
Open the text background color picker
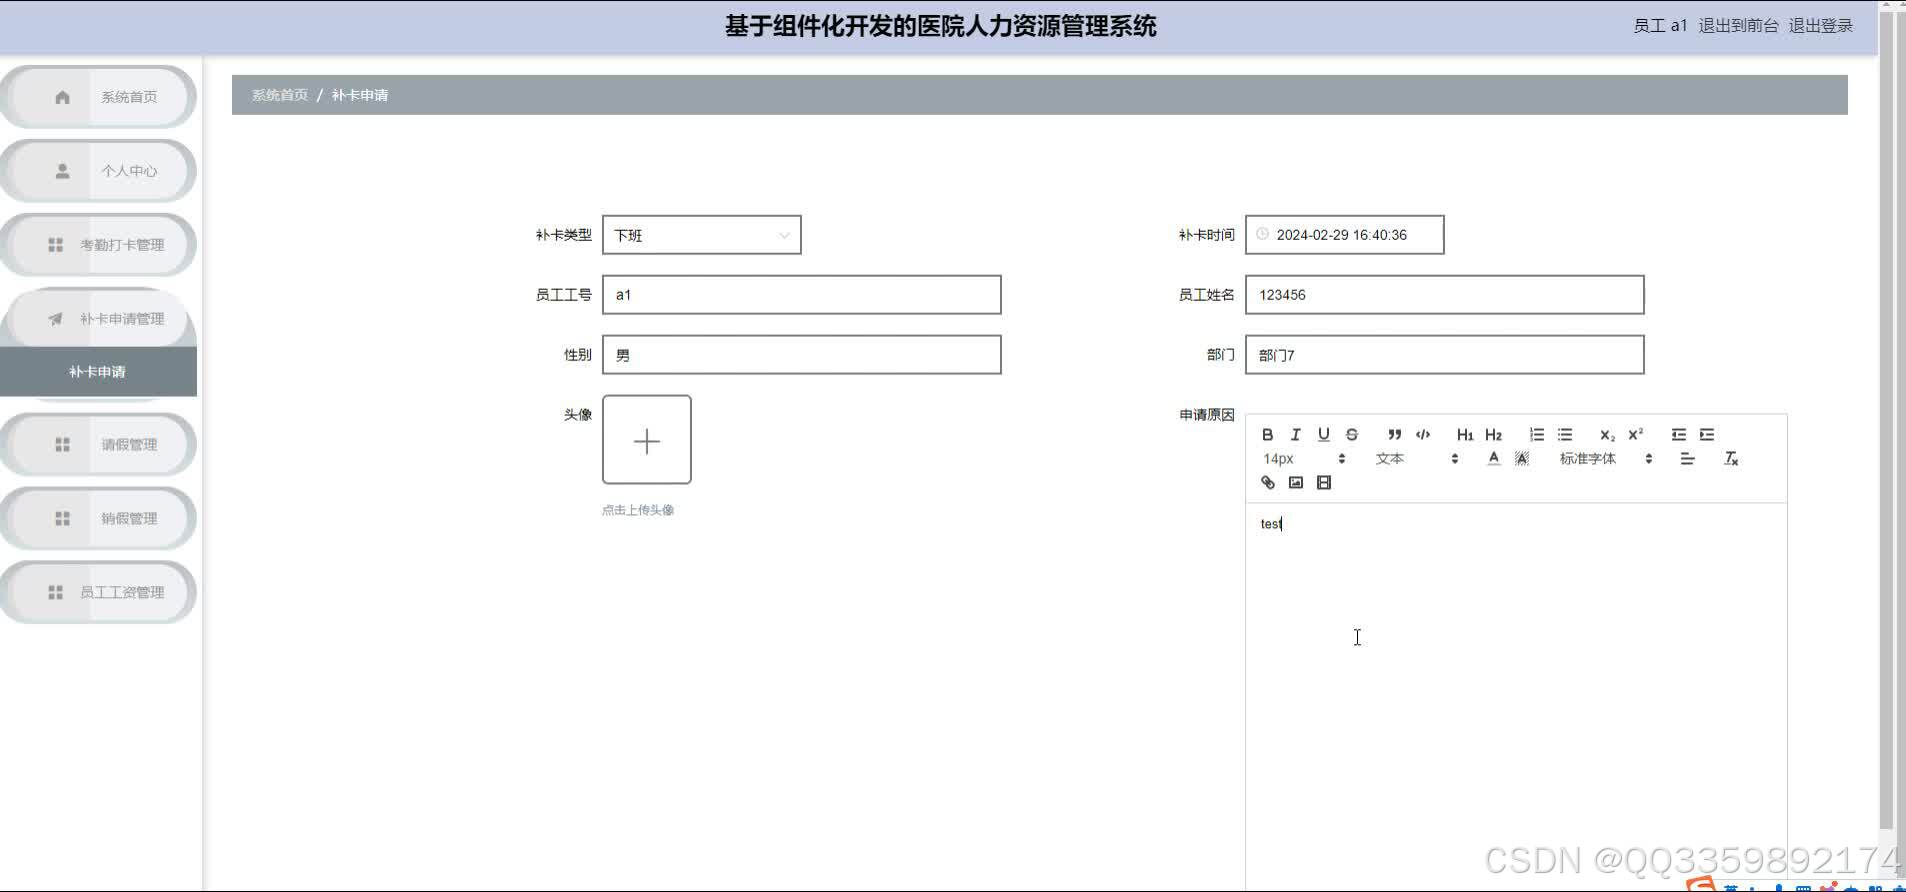(1521, 459)
